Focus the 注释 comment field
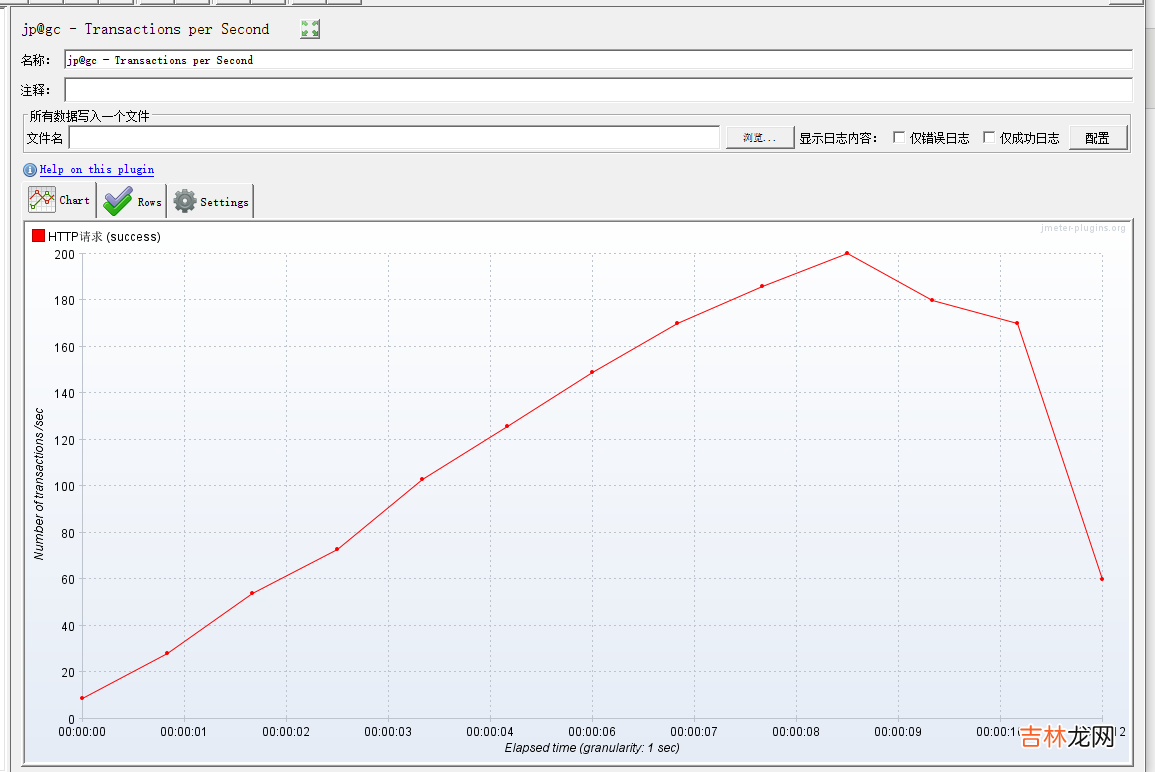This screenshot has height=772, width=1155. point(598,90)
